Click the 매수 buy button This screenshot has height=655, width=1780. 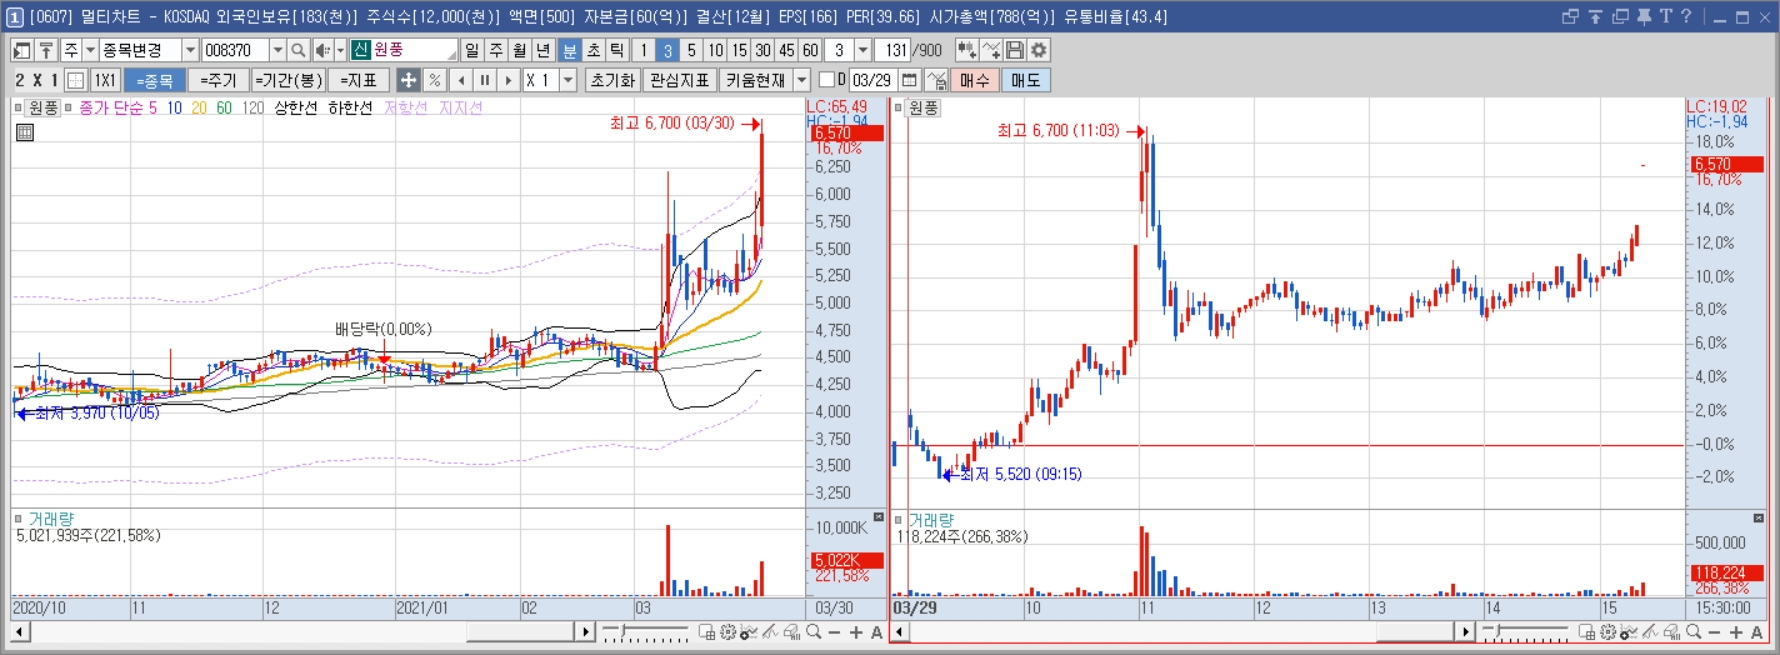pos(974,80)
